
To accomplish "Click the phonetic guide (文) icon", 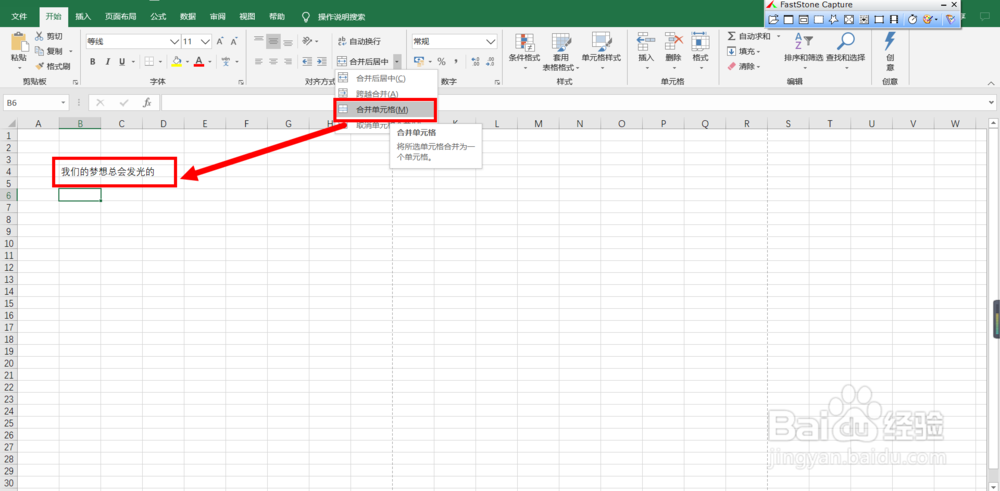I will (x=226, y=62).
